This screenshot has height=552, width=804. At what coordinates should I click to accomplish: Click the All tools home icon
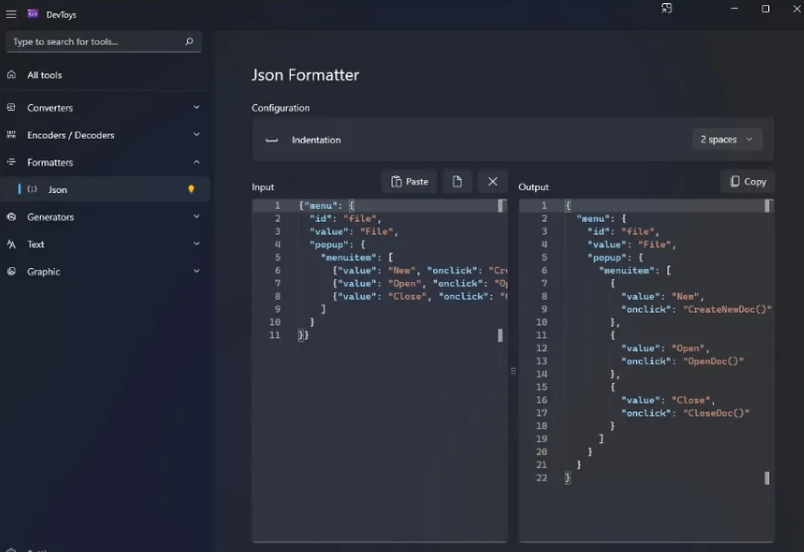click(11, 75)
